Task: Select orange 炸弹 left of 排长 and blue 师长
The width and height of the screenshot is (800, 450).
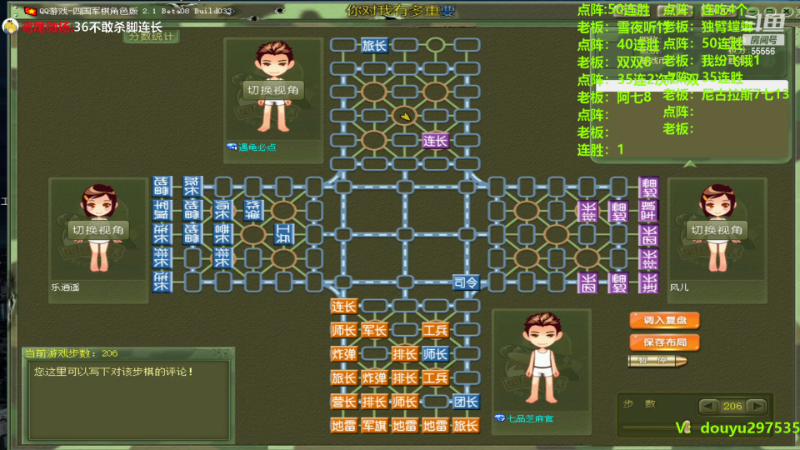Action: click(x=343, y=354)
